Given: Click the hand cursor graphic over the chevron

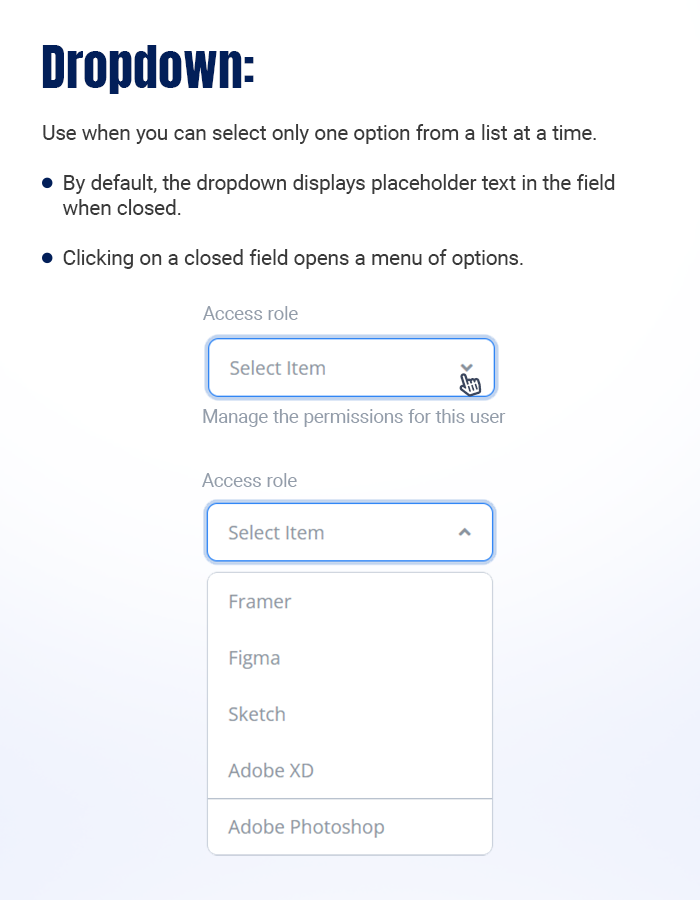Looking at the screenshot, I should point(470,381).
